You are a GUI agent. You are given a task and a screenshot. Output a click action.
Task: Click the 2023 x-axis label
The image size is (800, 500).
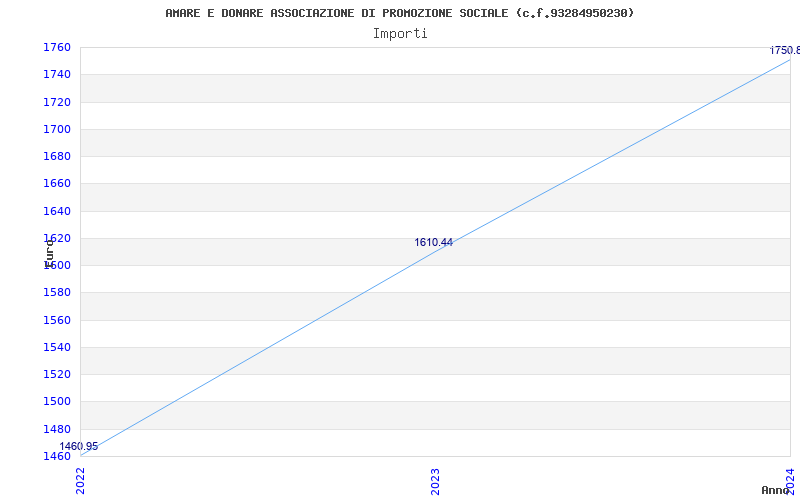coord(435,481)
